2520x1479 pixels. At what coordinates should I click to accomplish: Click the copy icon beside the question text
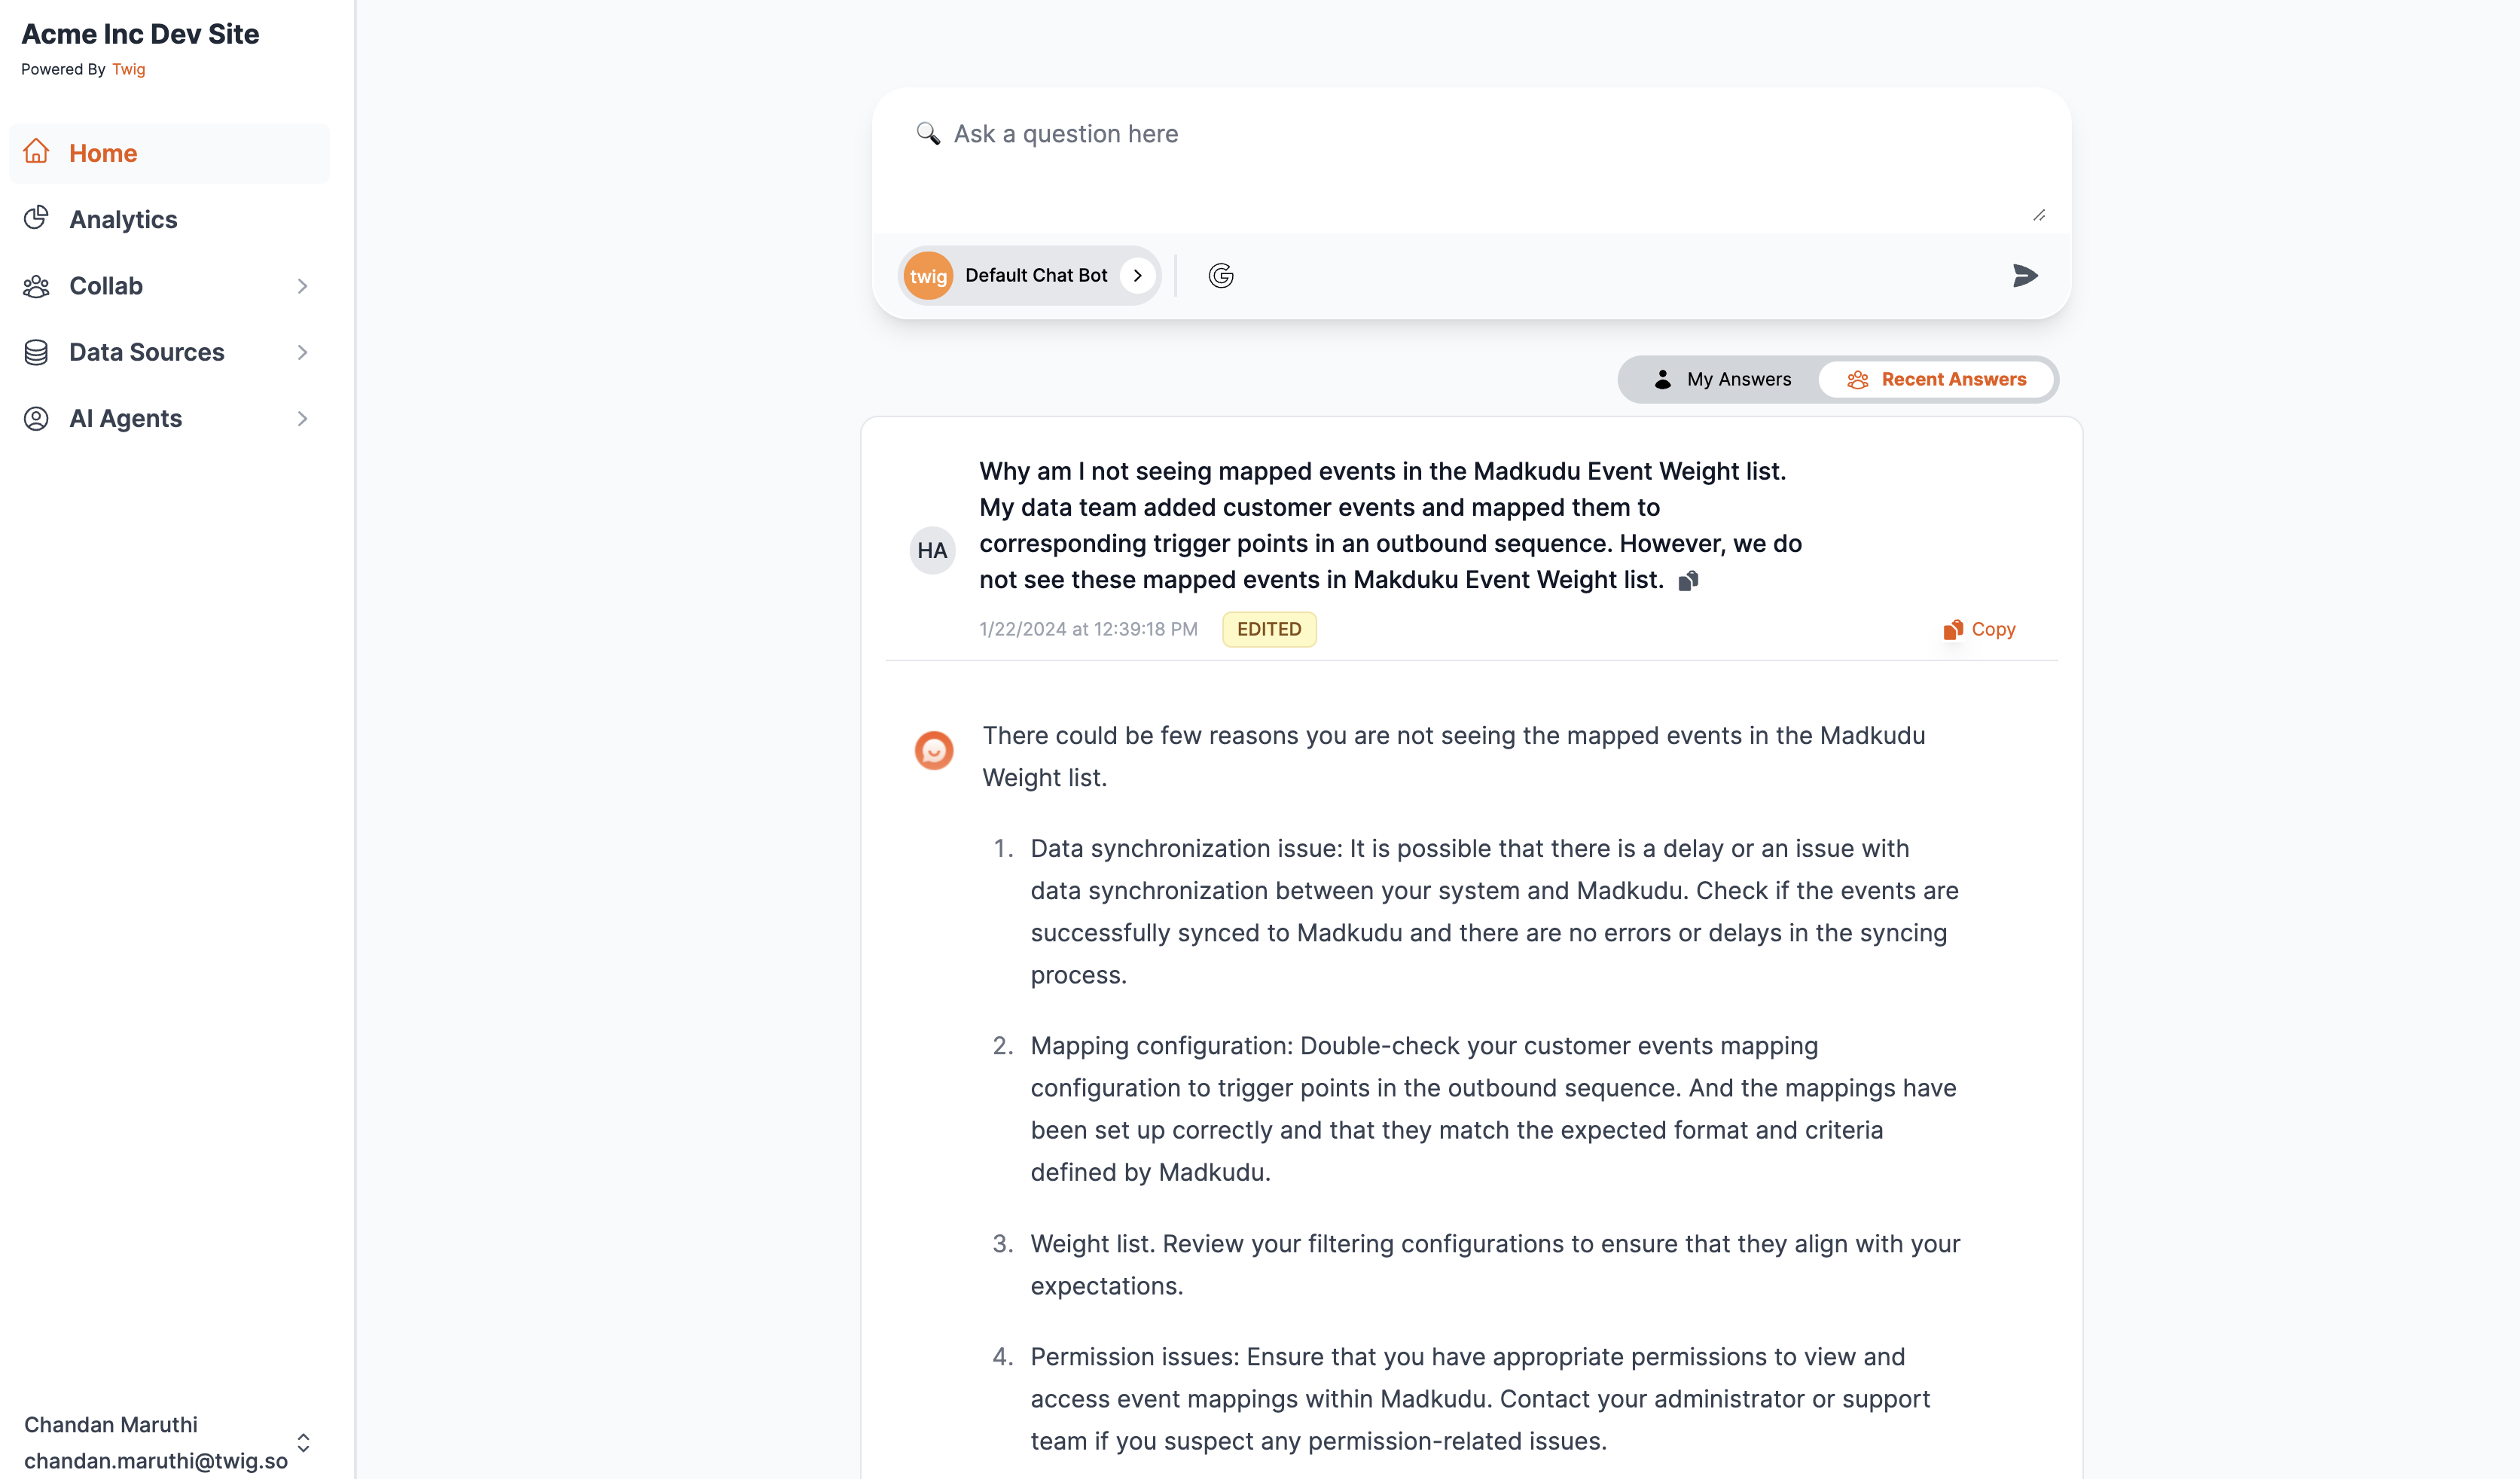click(x=1688, y=581)
